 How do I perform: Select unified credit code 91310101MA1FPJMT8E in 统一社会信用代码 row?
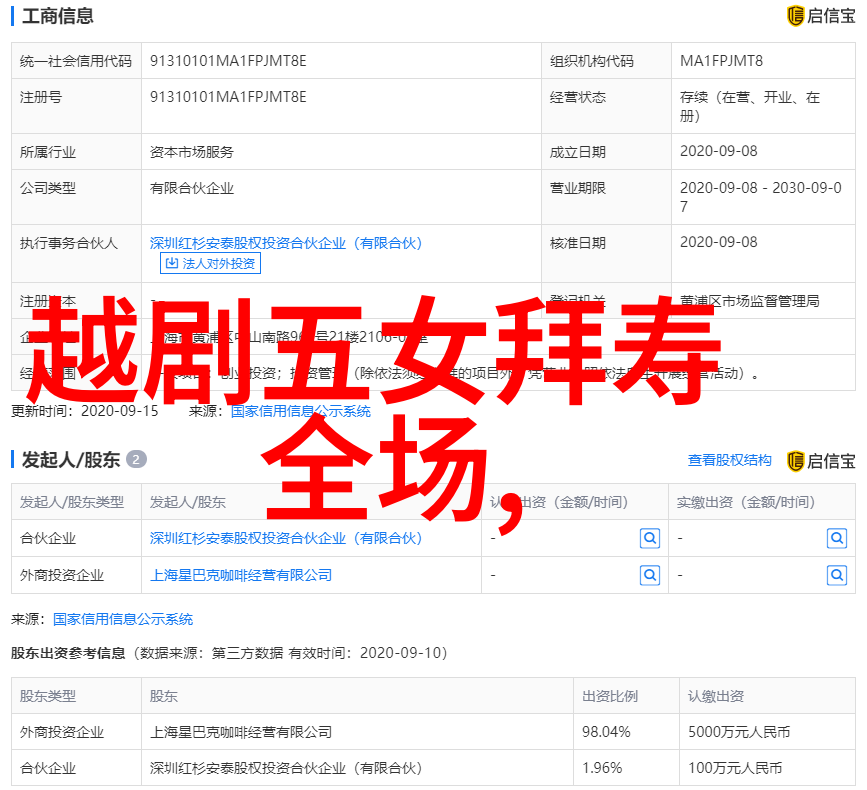[x=228, y=61]
